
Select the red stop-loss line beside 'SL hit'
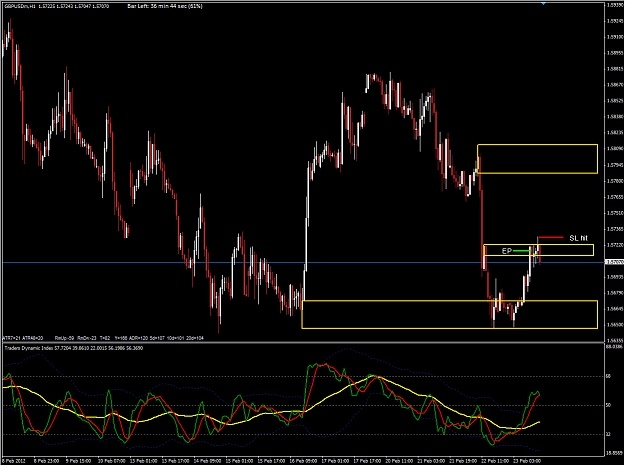pyautogui.click(x=550, y=238)
